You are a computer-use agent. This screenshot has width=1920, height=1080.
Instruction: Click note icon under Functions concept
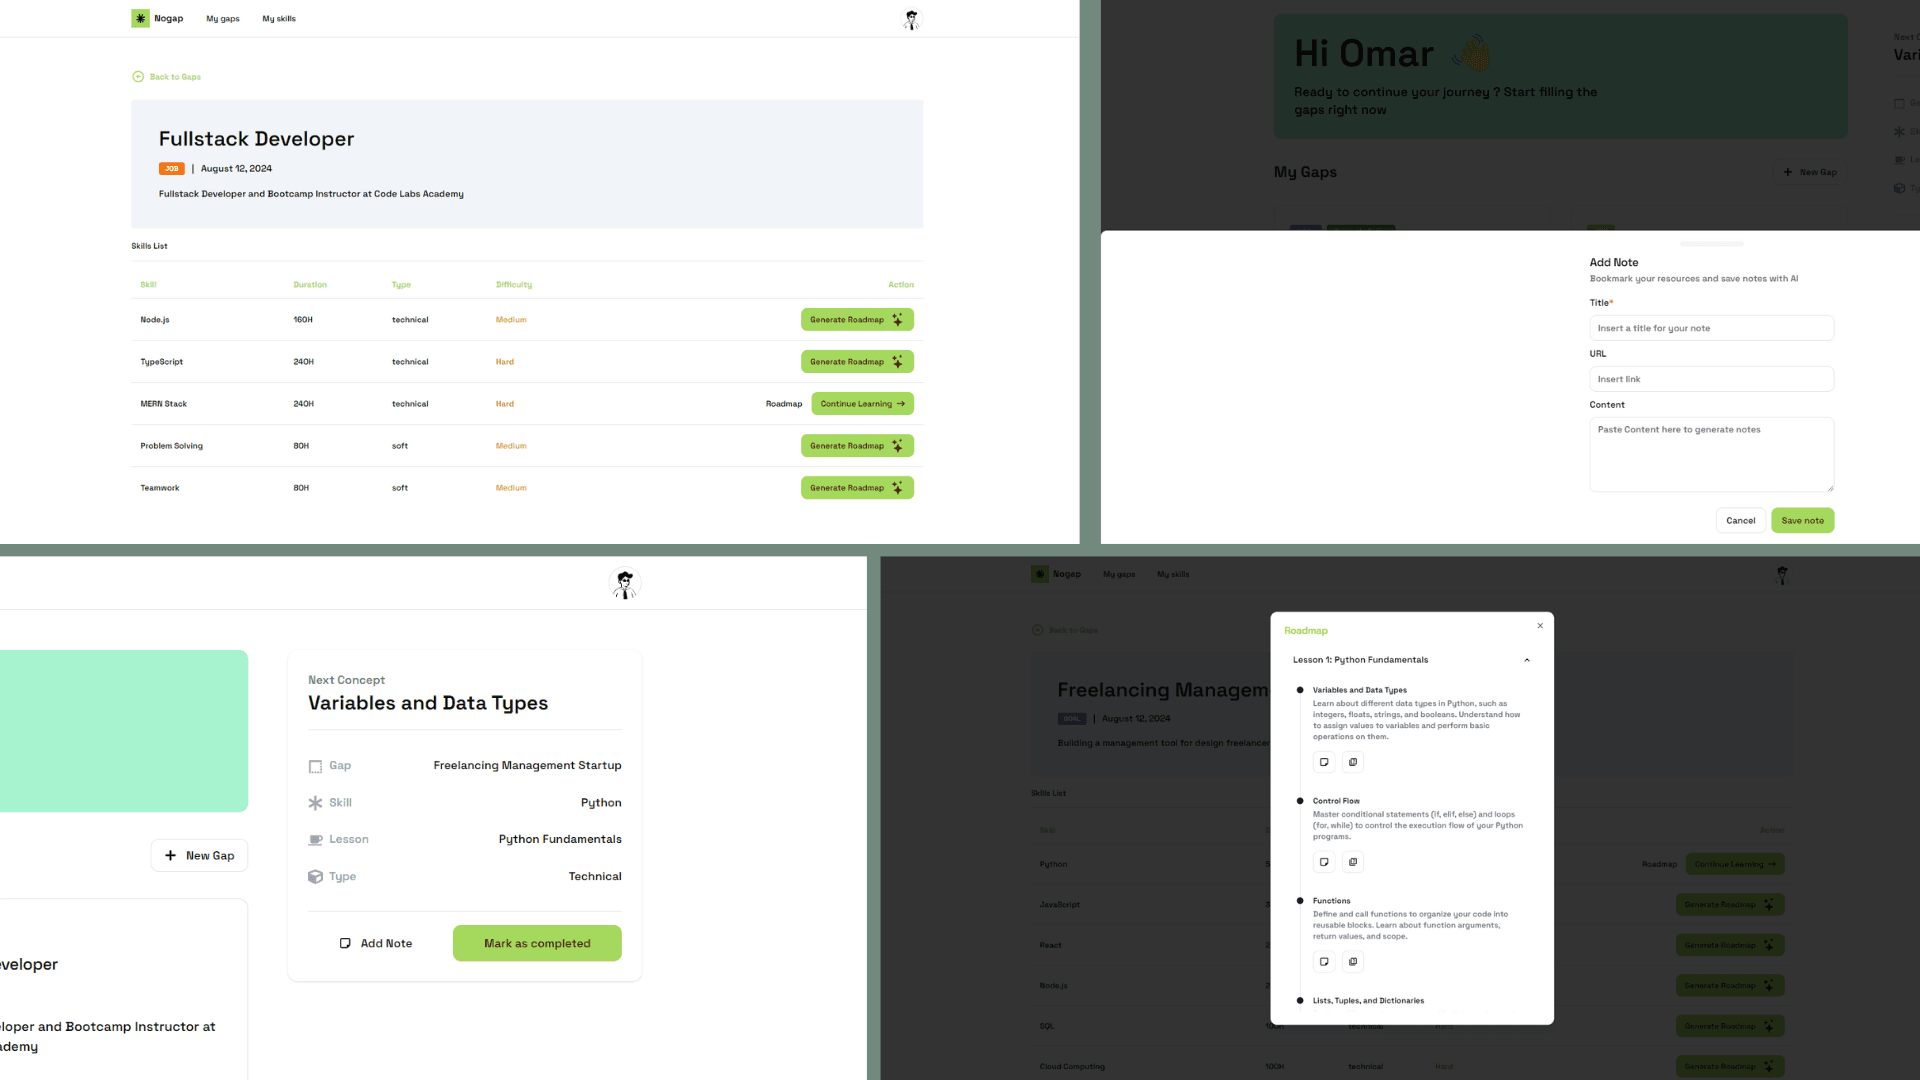coord(1324,962)
